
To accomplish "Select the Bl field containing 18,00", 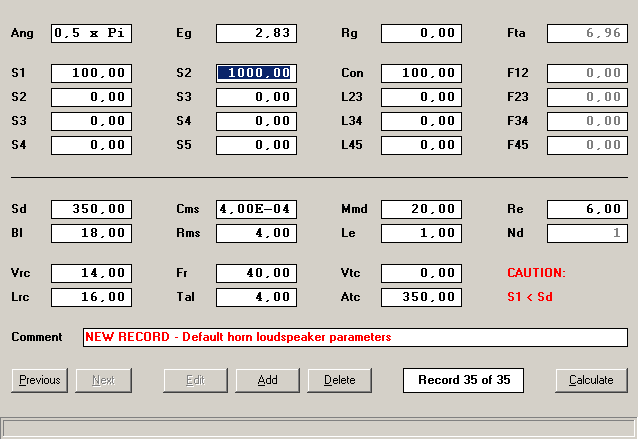I will point(91,233).
